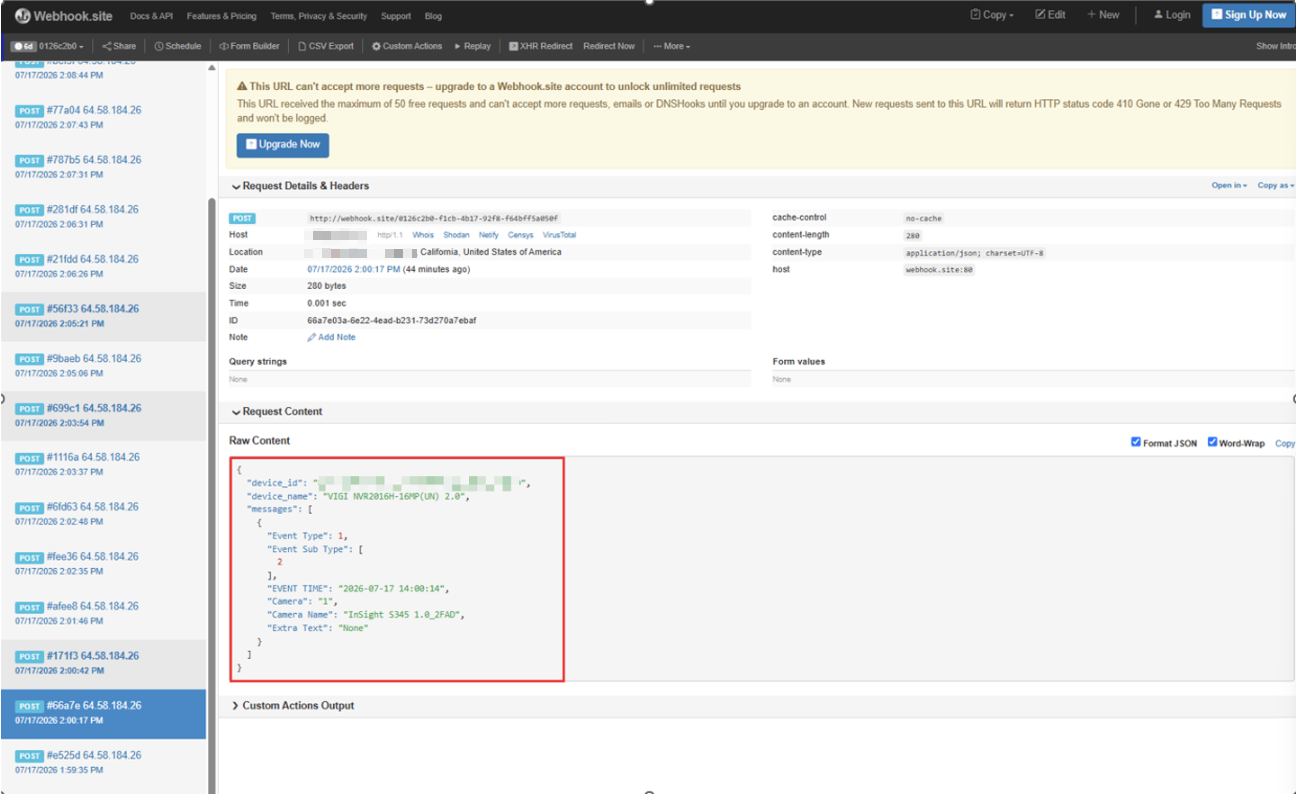
Task: Click Copy link beside Word-Wrap
Action: 1285,443
